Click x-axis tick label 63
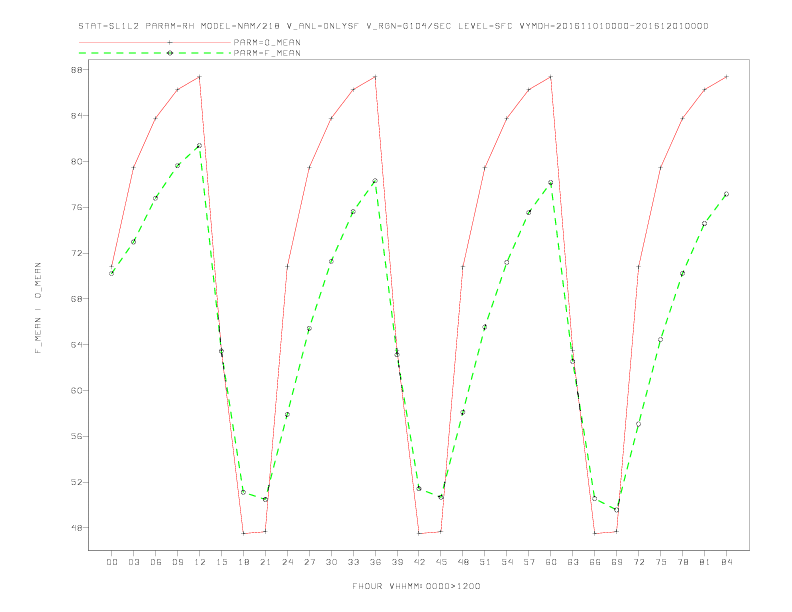The height and width of the screenshot is (612, 792). (573, 562)
